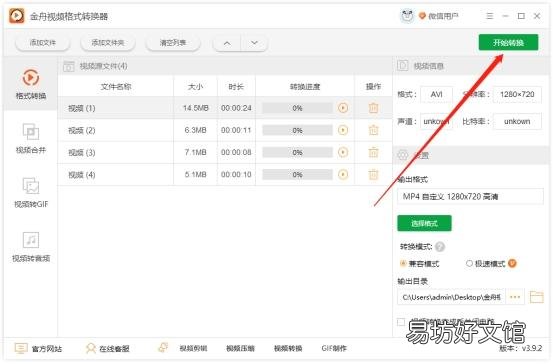Click the 大小 column header
This screenshot has height=364, width=553.
pyautogui.click(x=195, y=86)
